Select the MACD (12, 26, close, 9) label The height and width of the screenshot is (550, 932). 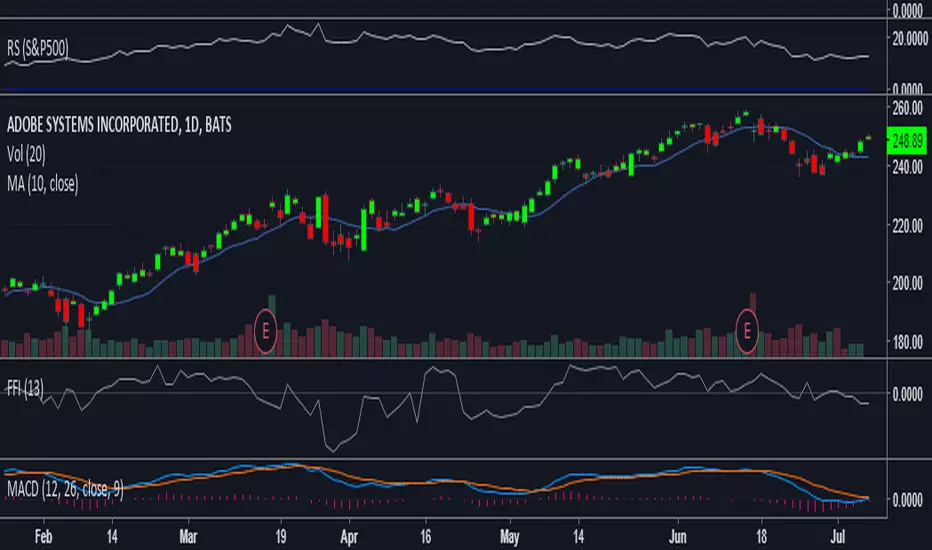pos(65,489)
